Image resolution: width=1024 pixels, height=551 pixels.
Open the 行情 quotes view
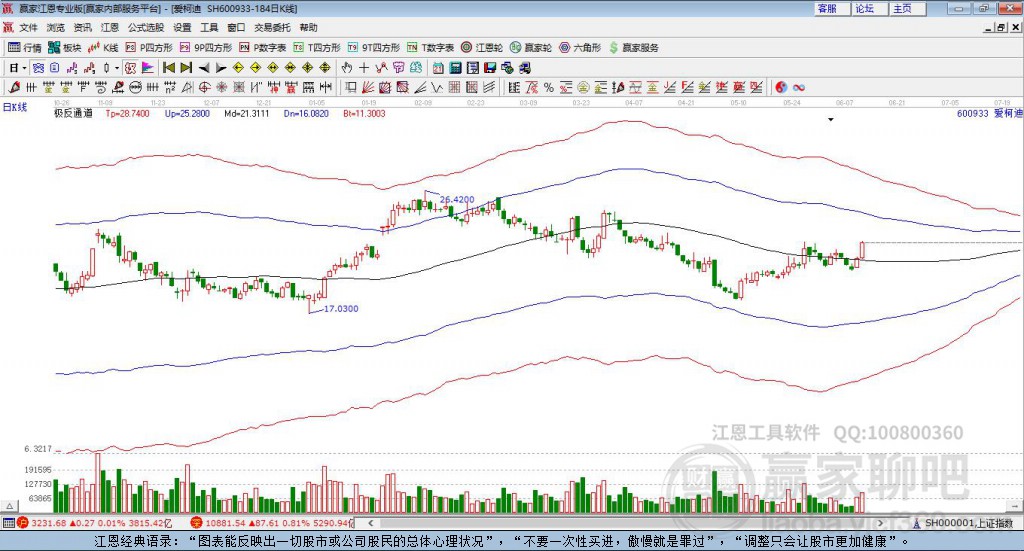pyautogui.click(x=25, y=48)
